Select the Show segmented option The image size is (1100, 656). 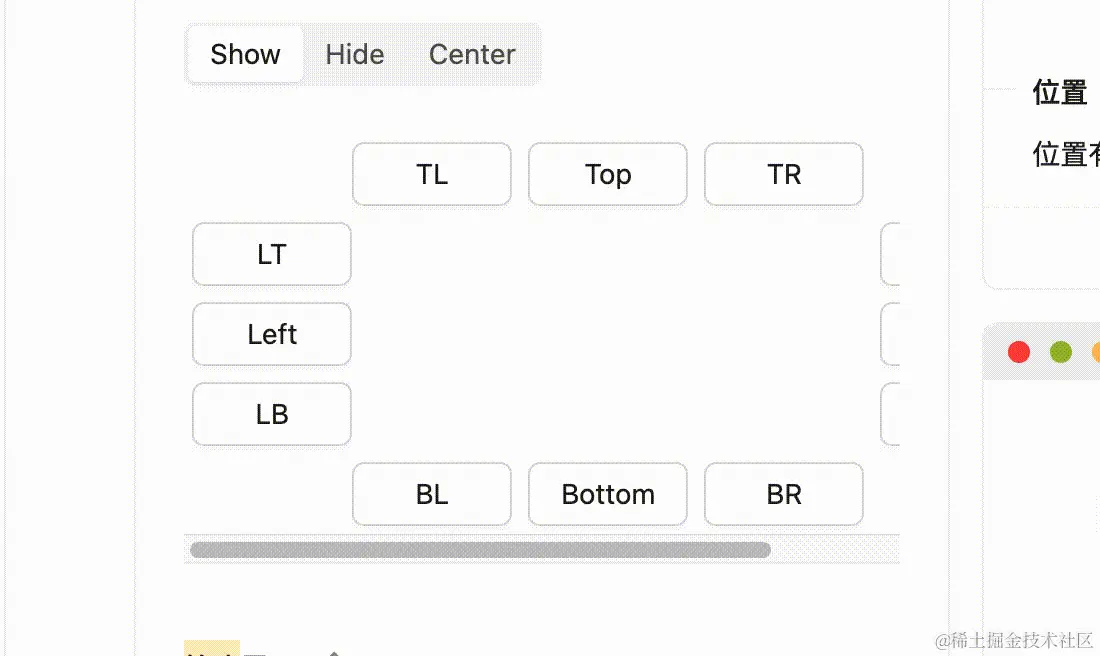pyautogui.click(x=245, y=54)
